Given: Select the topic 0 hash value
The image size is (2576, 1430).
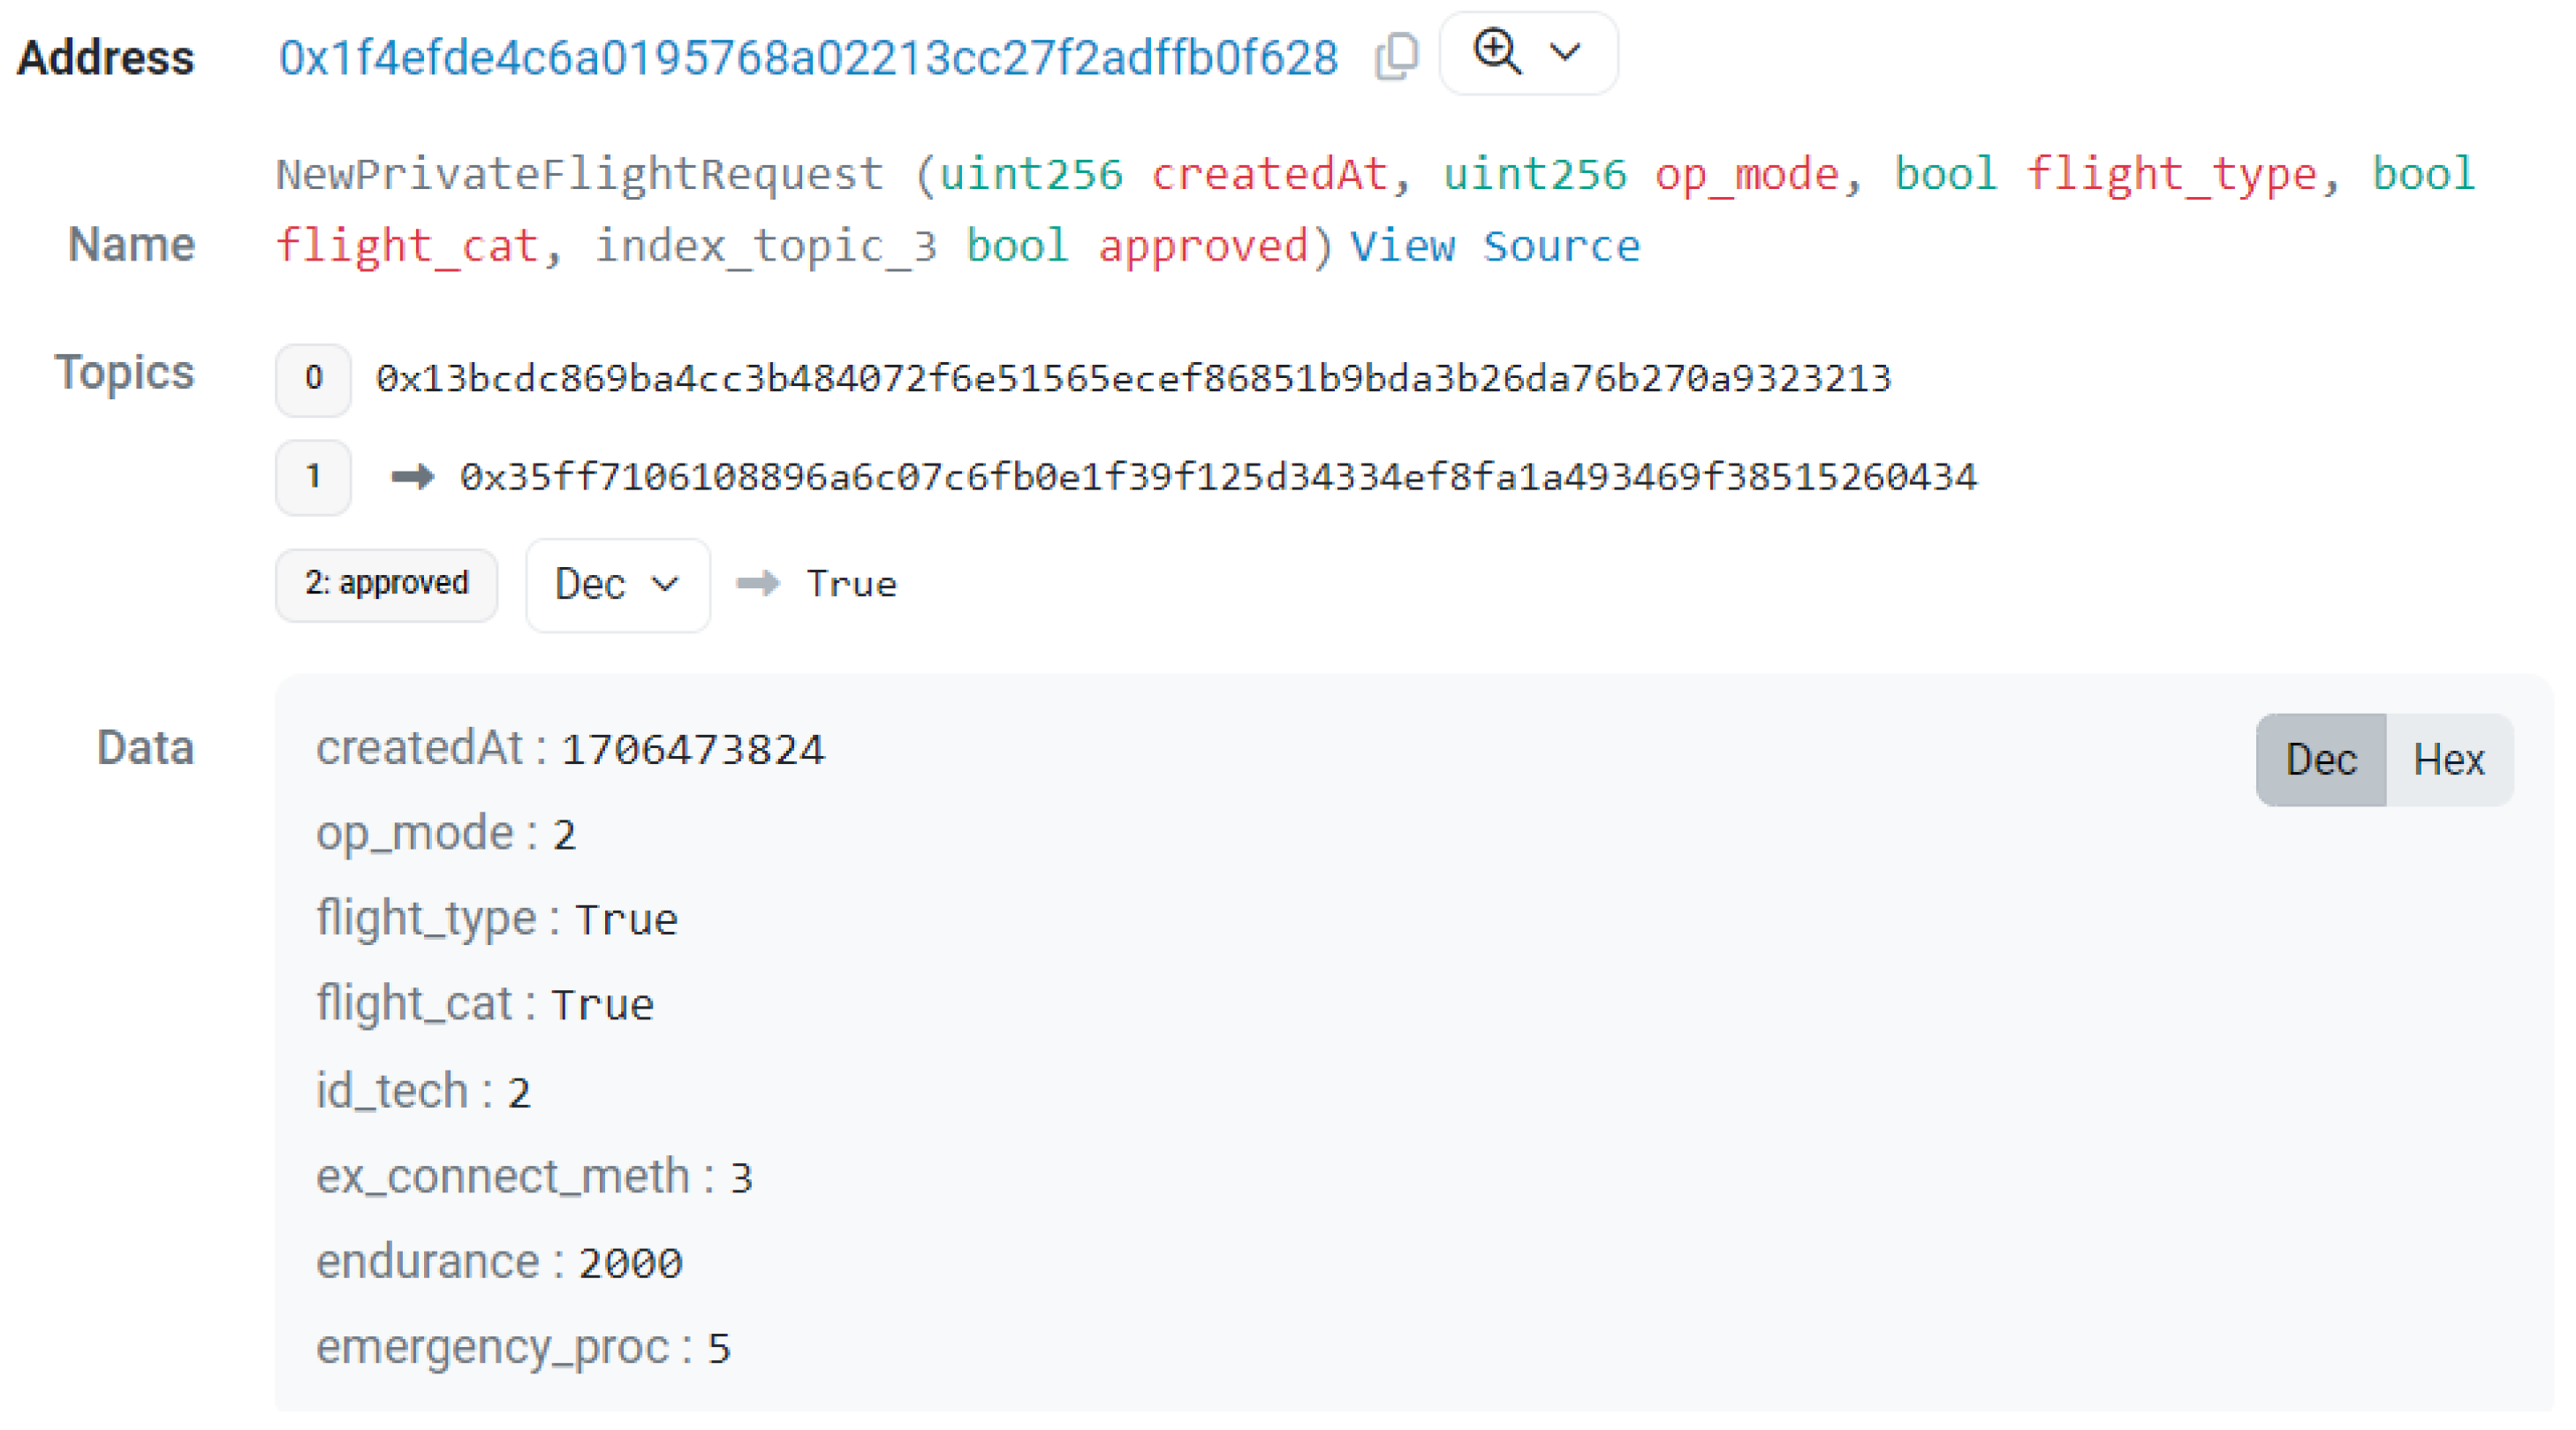Looking at the screenshot, I should coord(1133,379).
